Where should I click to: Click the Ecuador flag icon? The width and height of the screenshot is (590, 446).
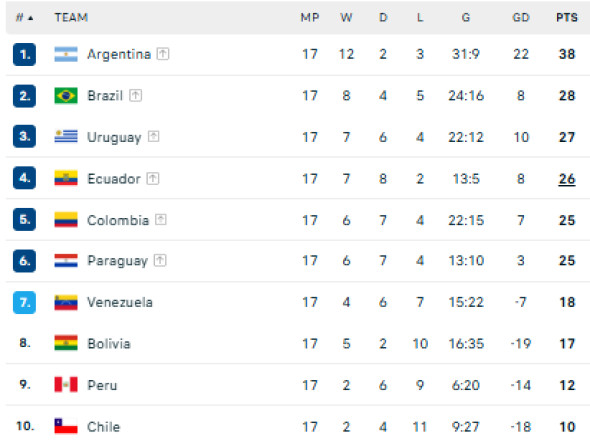pyautogui.click(x=66, y=178)
